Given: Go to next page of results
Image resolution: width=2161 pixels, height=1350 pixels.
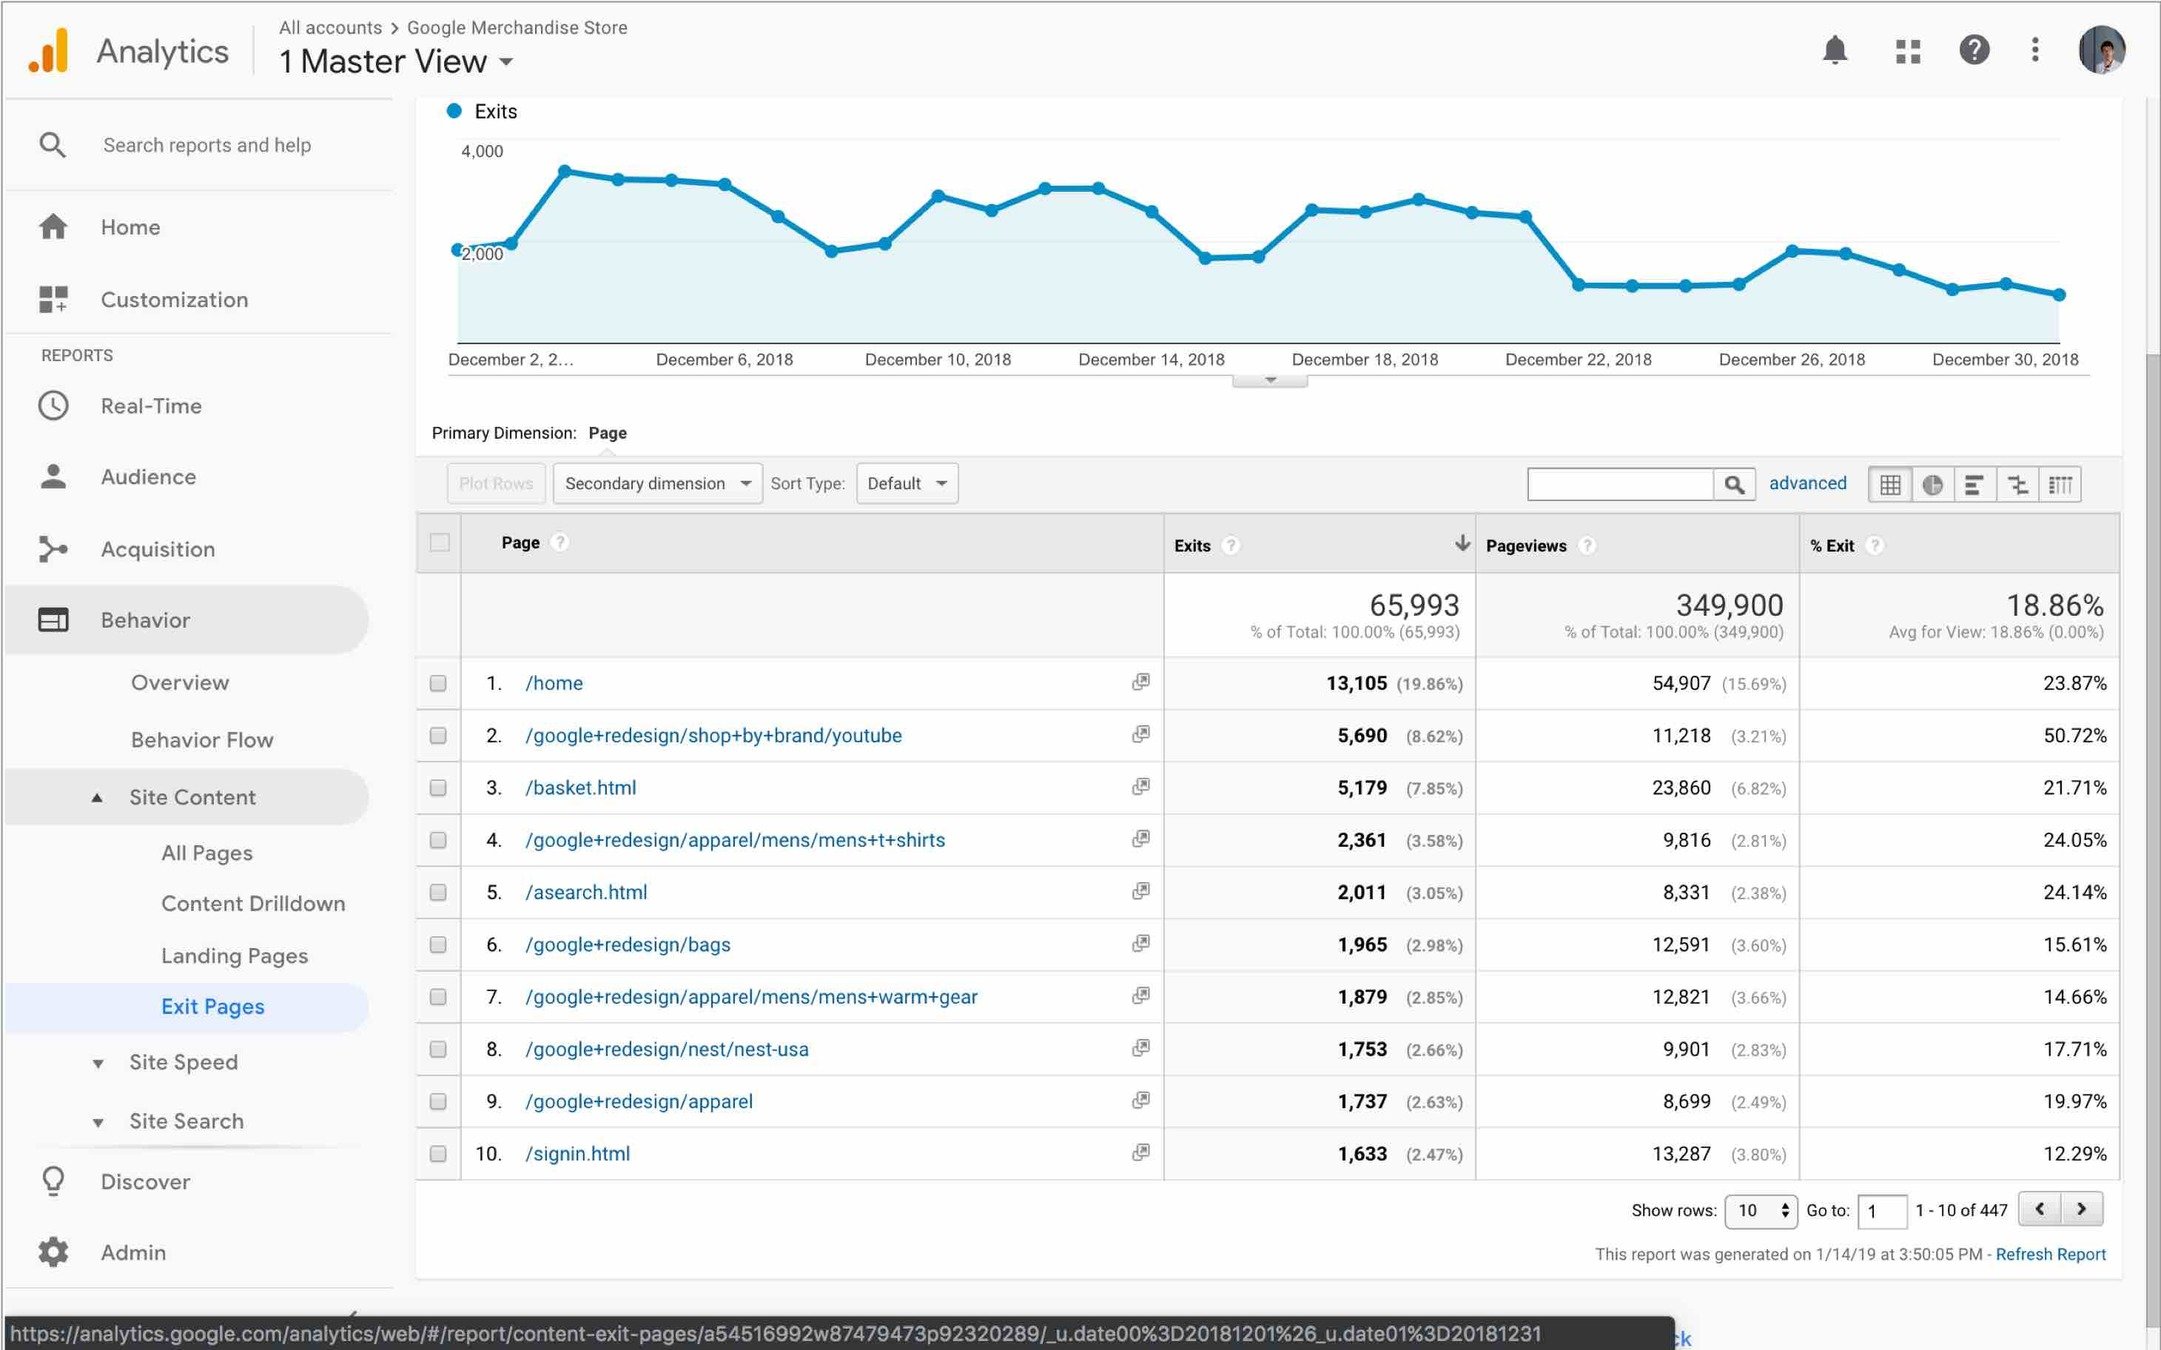Looking at the screenshot, I should [2081, 1209].
